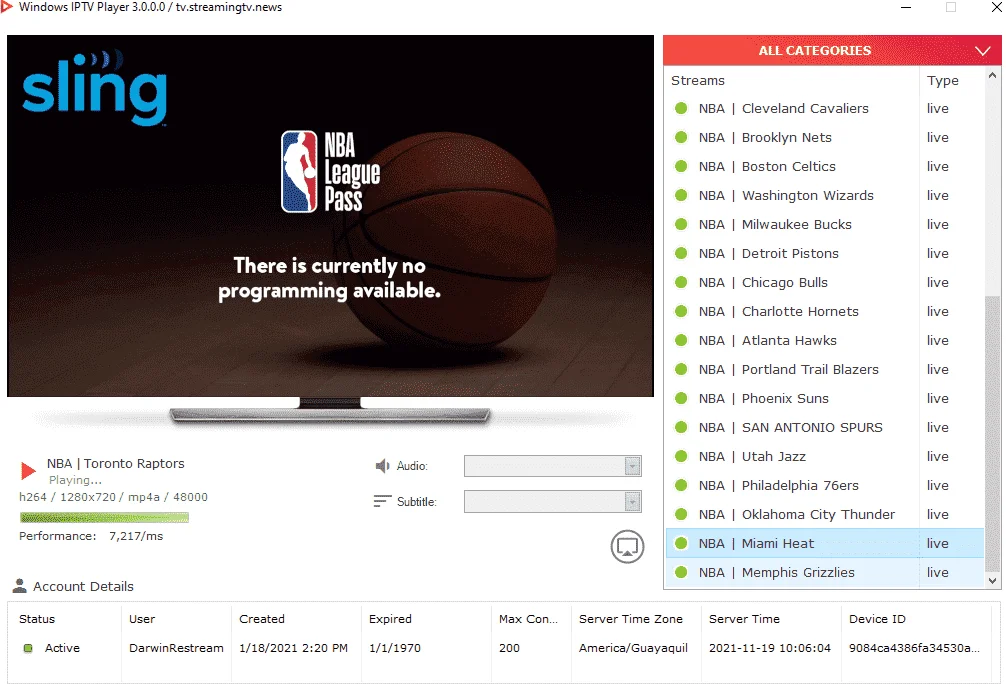Click the 1/18/2021 2:20 PM created cell
The height and width of the screenshot is (691, 1006).
click(x=293, y=648)
